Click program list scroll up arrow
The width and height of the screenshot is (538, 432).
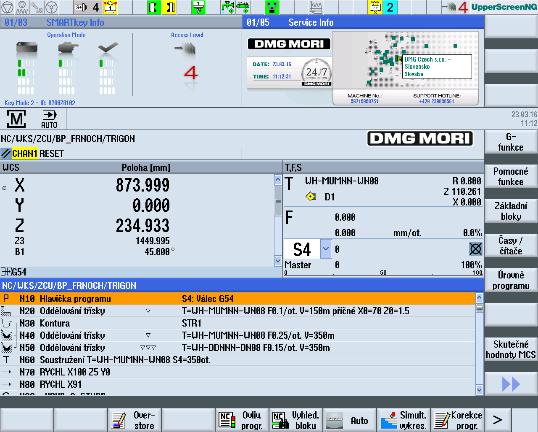(x=479, y=297)
